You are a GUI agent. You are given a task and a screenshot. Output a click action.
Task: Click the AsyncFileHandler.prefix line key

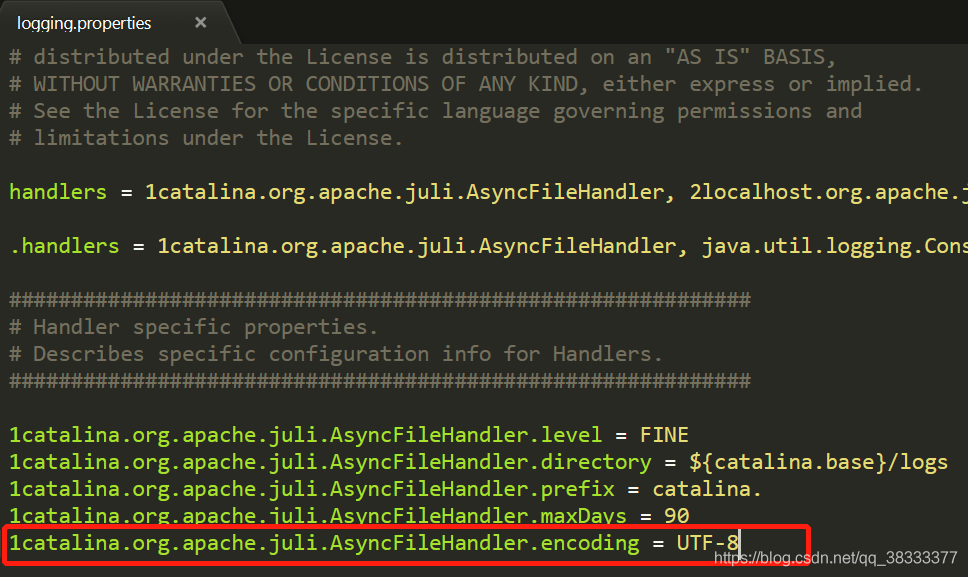(x=312, y=489)
